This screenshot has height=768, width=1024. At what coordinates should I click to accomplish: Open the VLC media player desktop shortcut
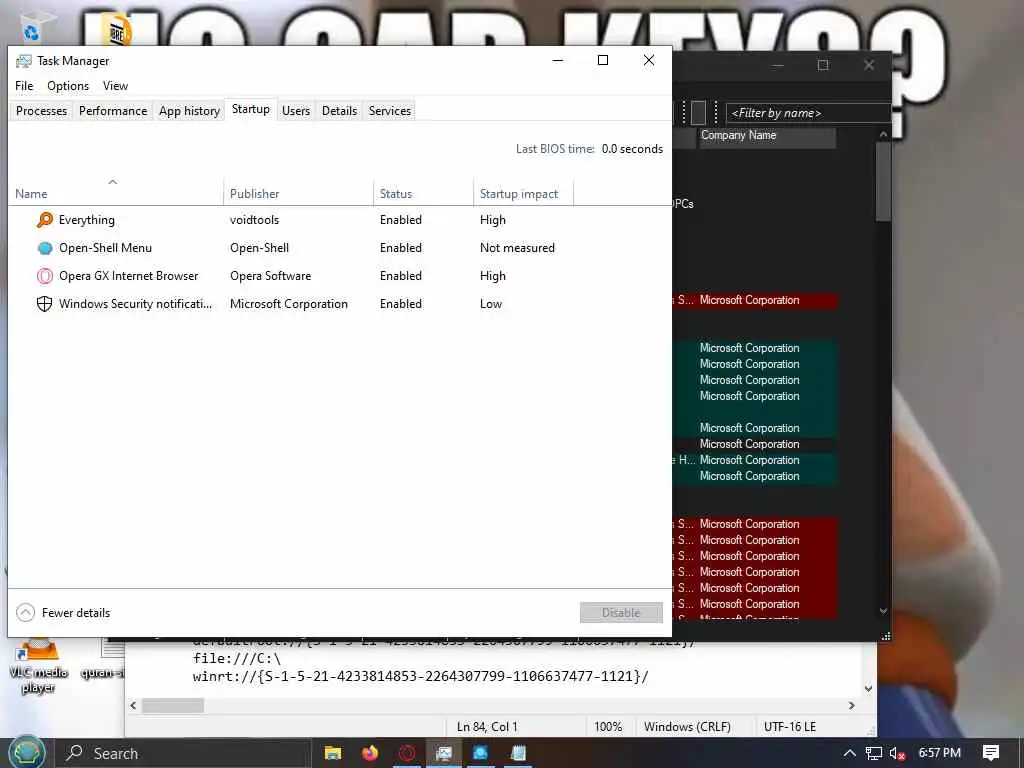[38, 666]
